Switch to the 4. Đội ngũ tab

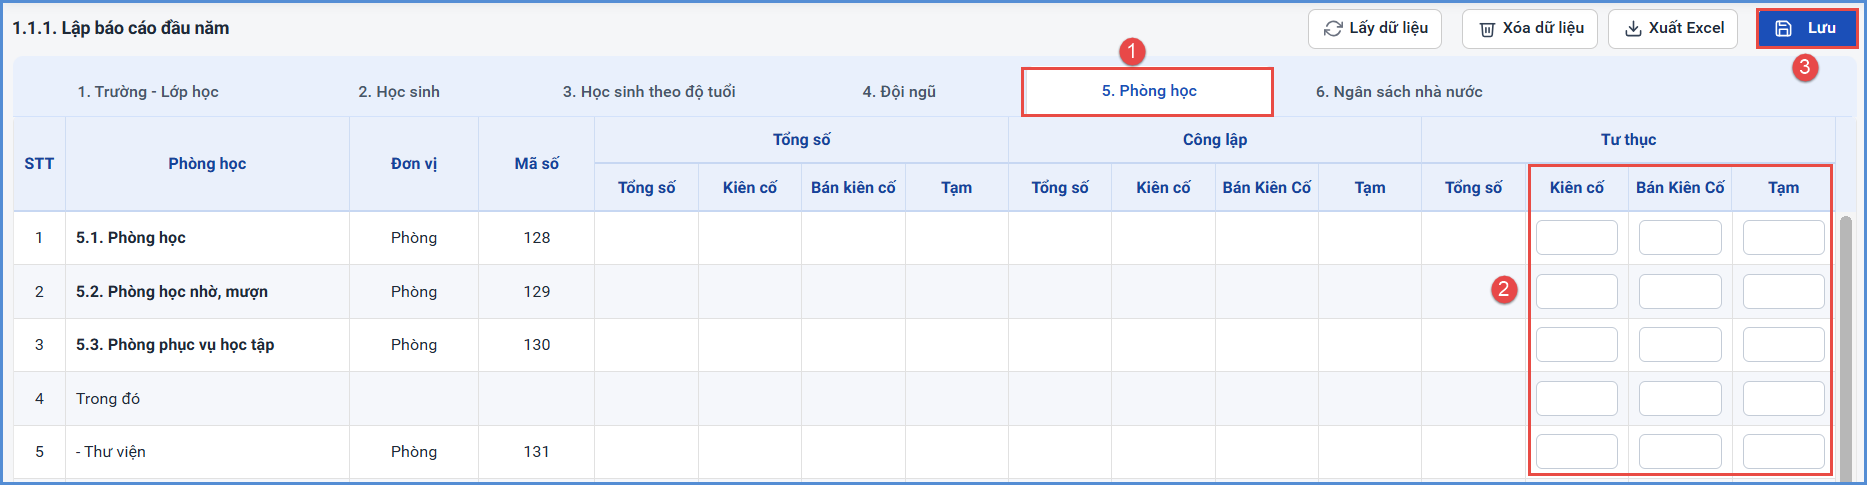(x=899, y=92)
